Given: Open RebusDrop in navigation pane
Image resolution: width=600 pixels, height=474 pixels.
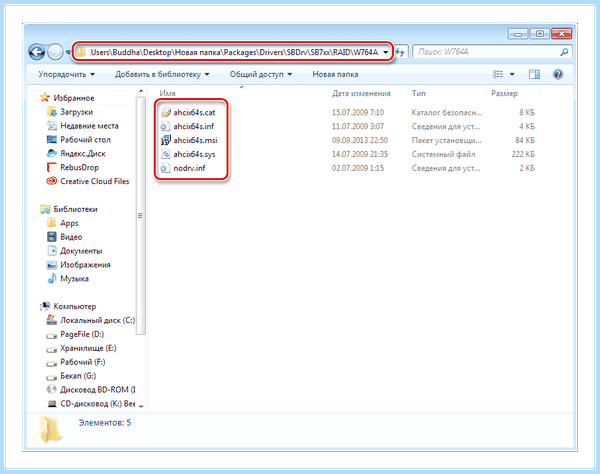Looking at the screenshot, I should point(72,167).
